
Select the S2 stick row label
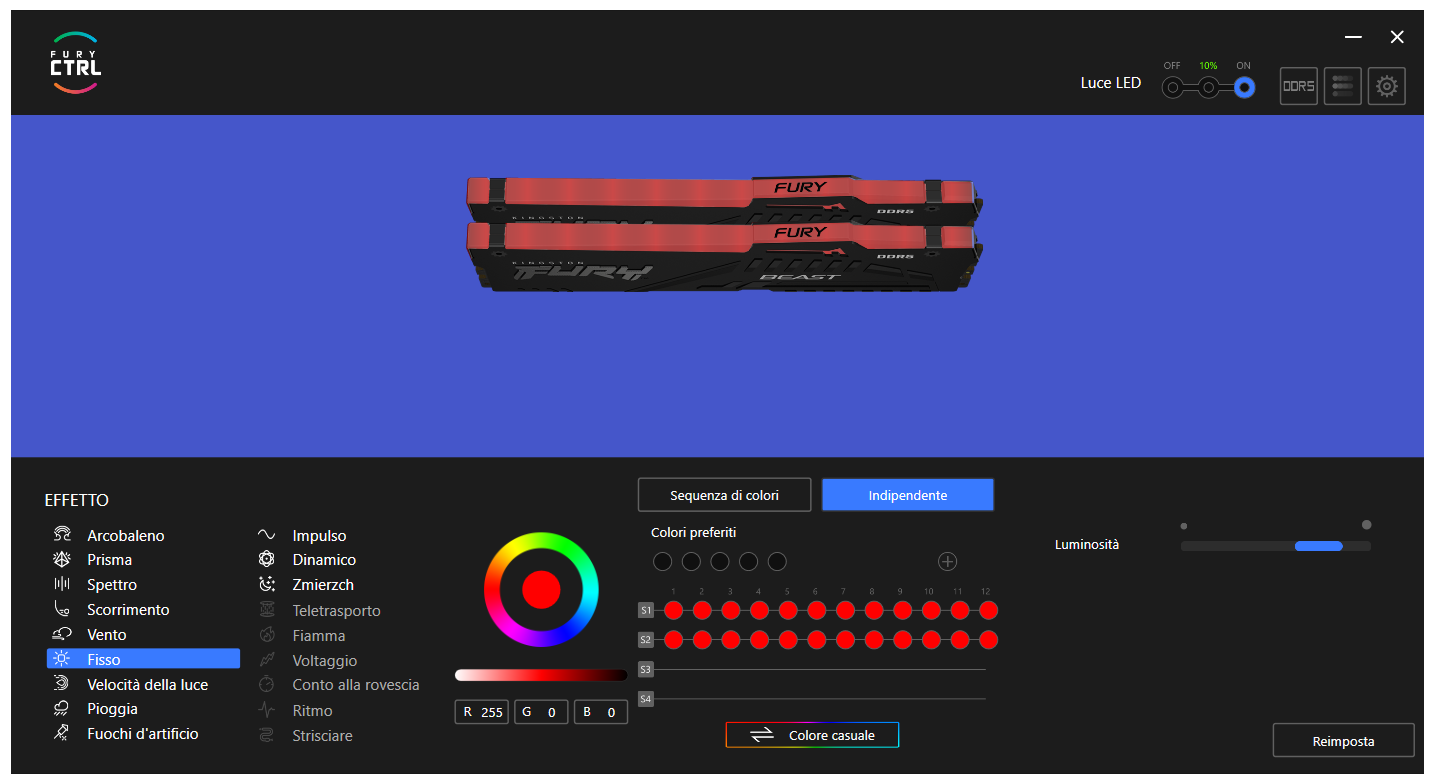click(x=646, y=639)
